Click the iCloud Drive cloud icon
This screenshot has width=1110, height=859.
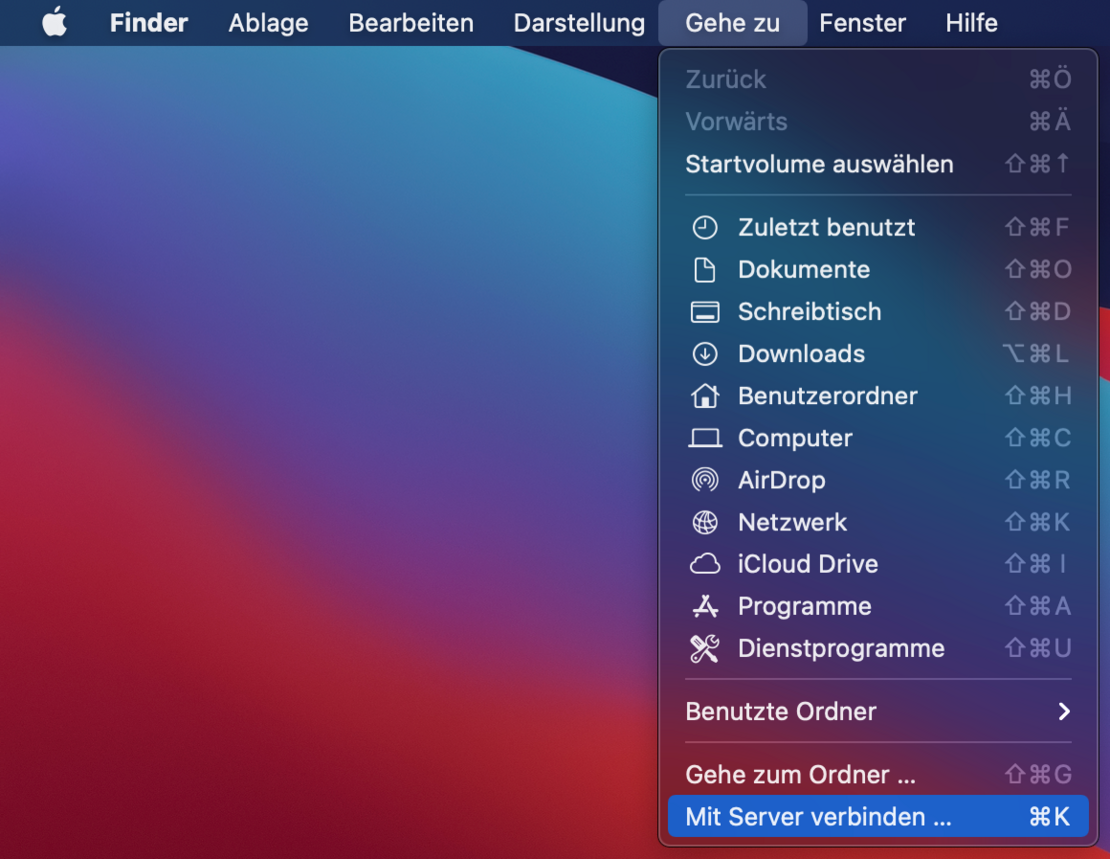pos(705,564)
